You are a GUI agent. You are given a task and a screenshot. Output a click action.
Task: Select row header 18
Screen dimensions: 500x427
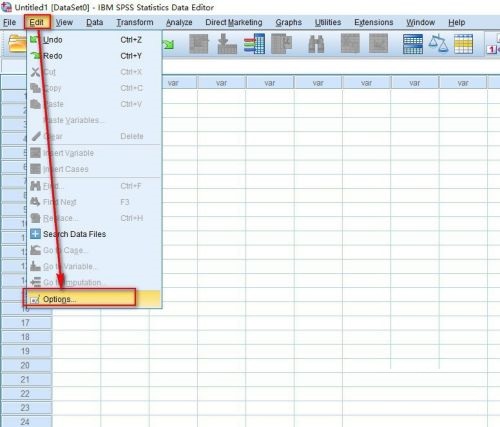point(26,337)
